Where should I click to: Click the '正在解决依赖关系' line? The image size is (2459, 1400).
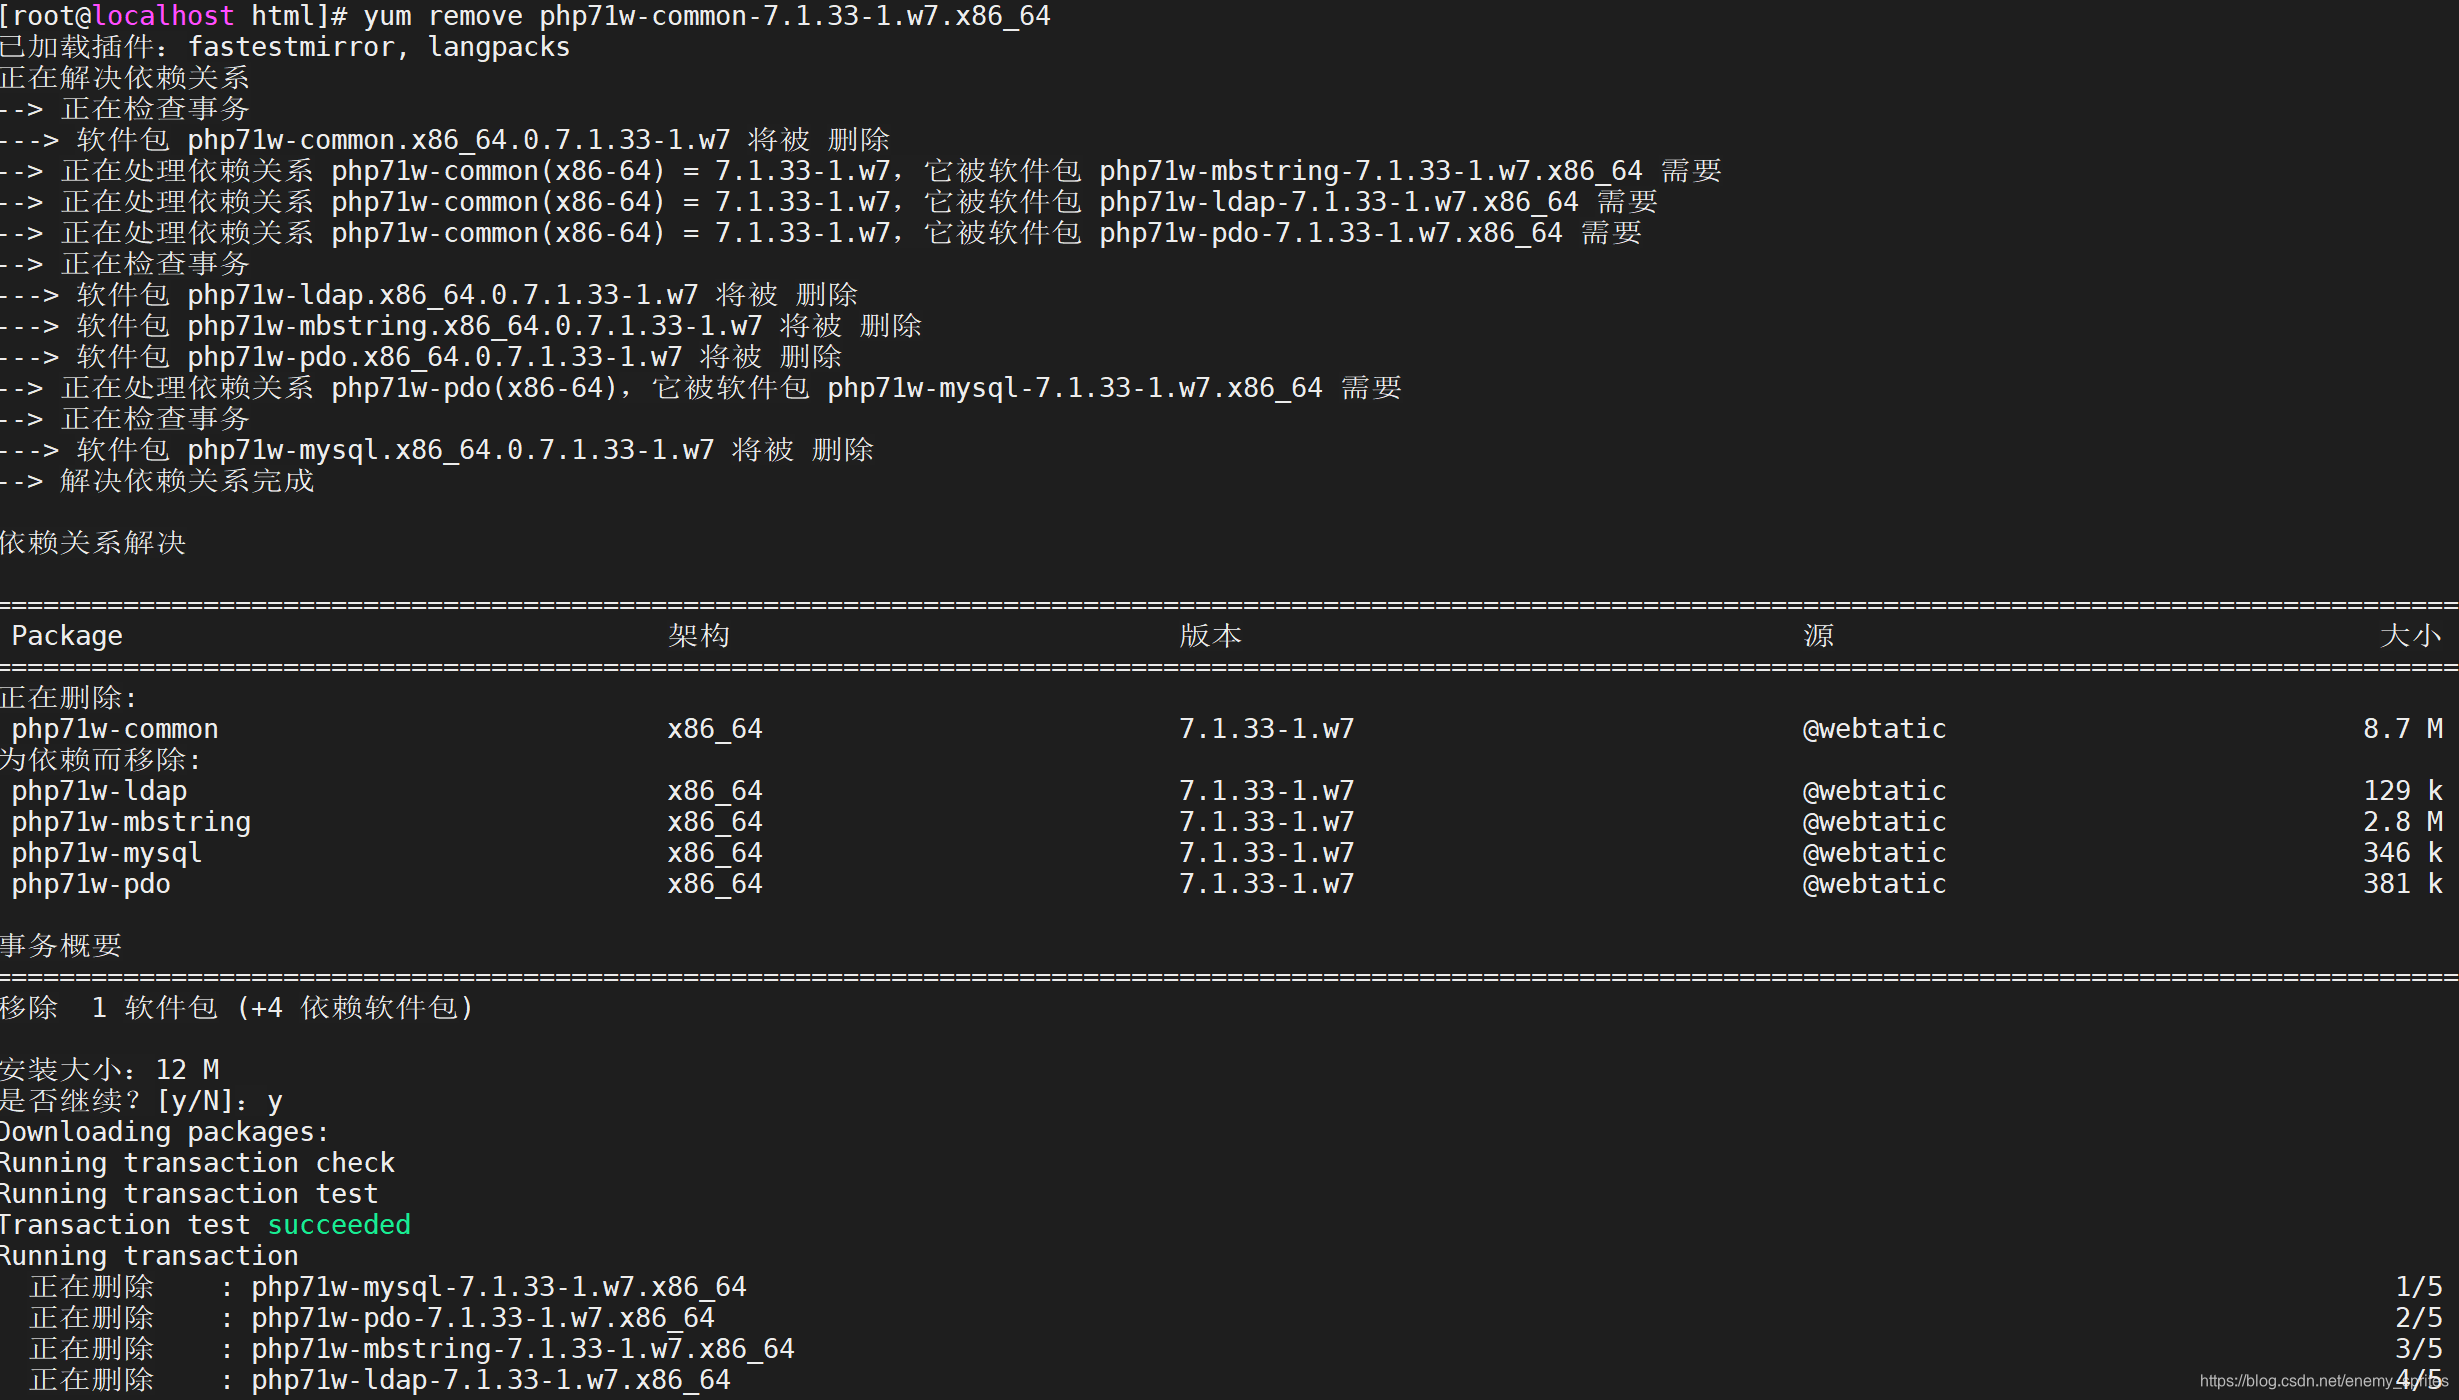pos(125,78)
